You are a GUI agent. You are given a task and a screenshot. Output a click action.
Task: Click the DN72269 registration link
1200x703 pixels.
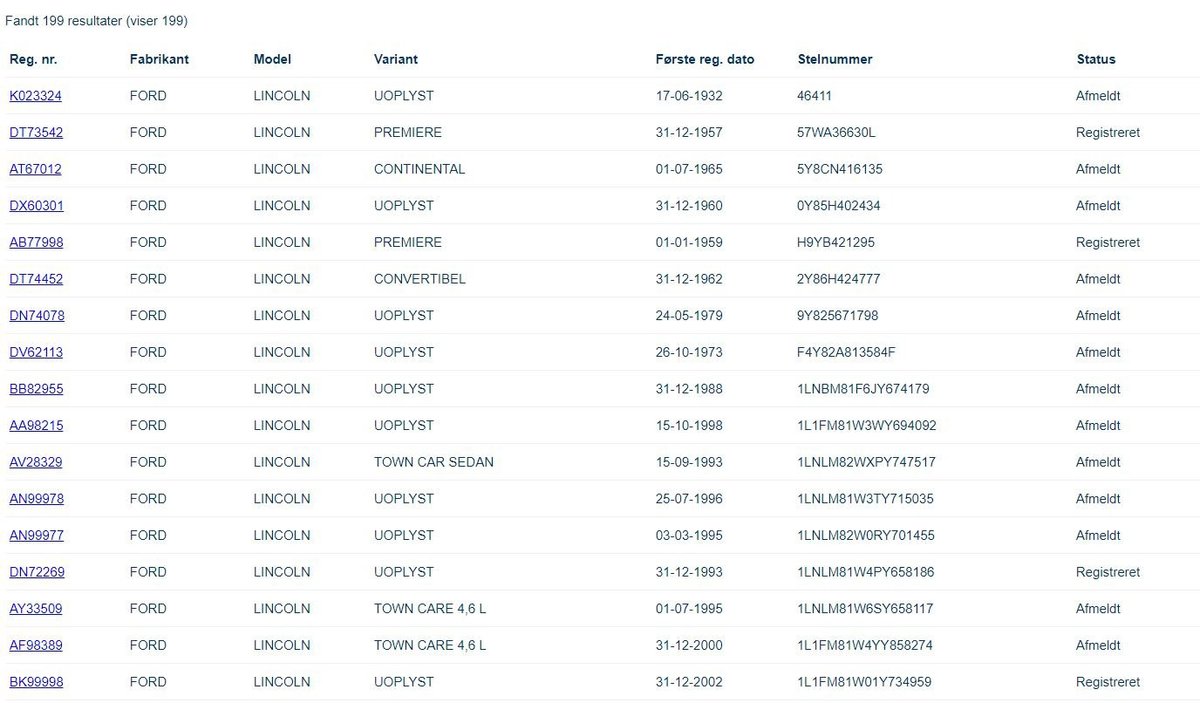(x=36, y=572)
